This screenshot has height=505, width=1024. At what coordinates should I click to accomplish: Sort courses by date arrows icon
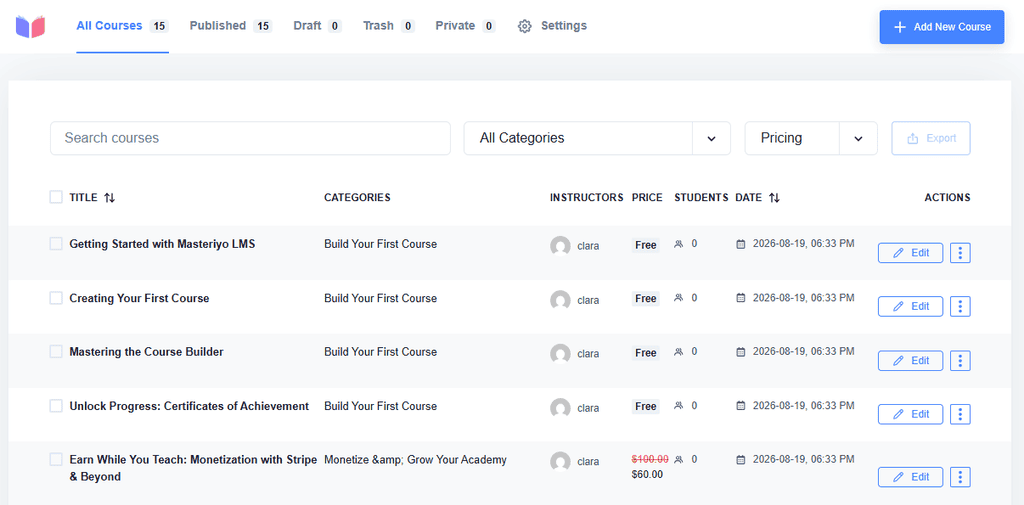tap(774, 197)
